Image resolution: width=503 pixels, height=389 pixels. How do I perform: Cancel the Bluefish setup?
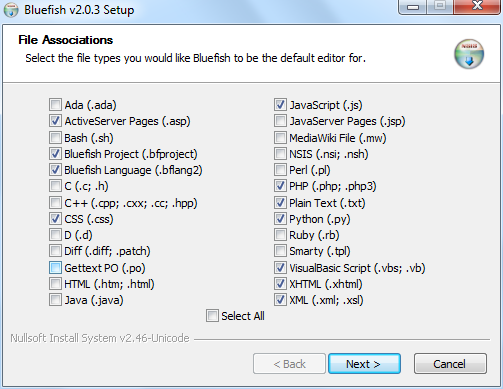450,364
